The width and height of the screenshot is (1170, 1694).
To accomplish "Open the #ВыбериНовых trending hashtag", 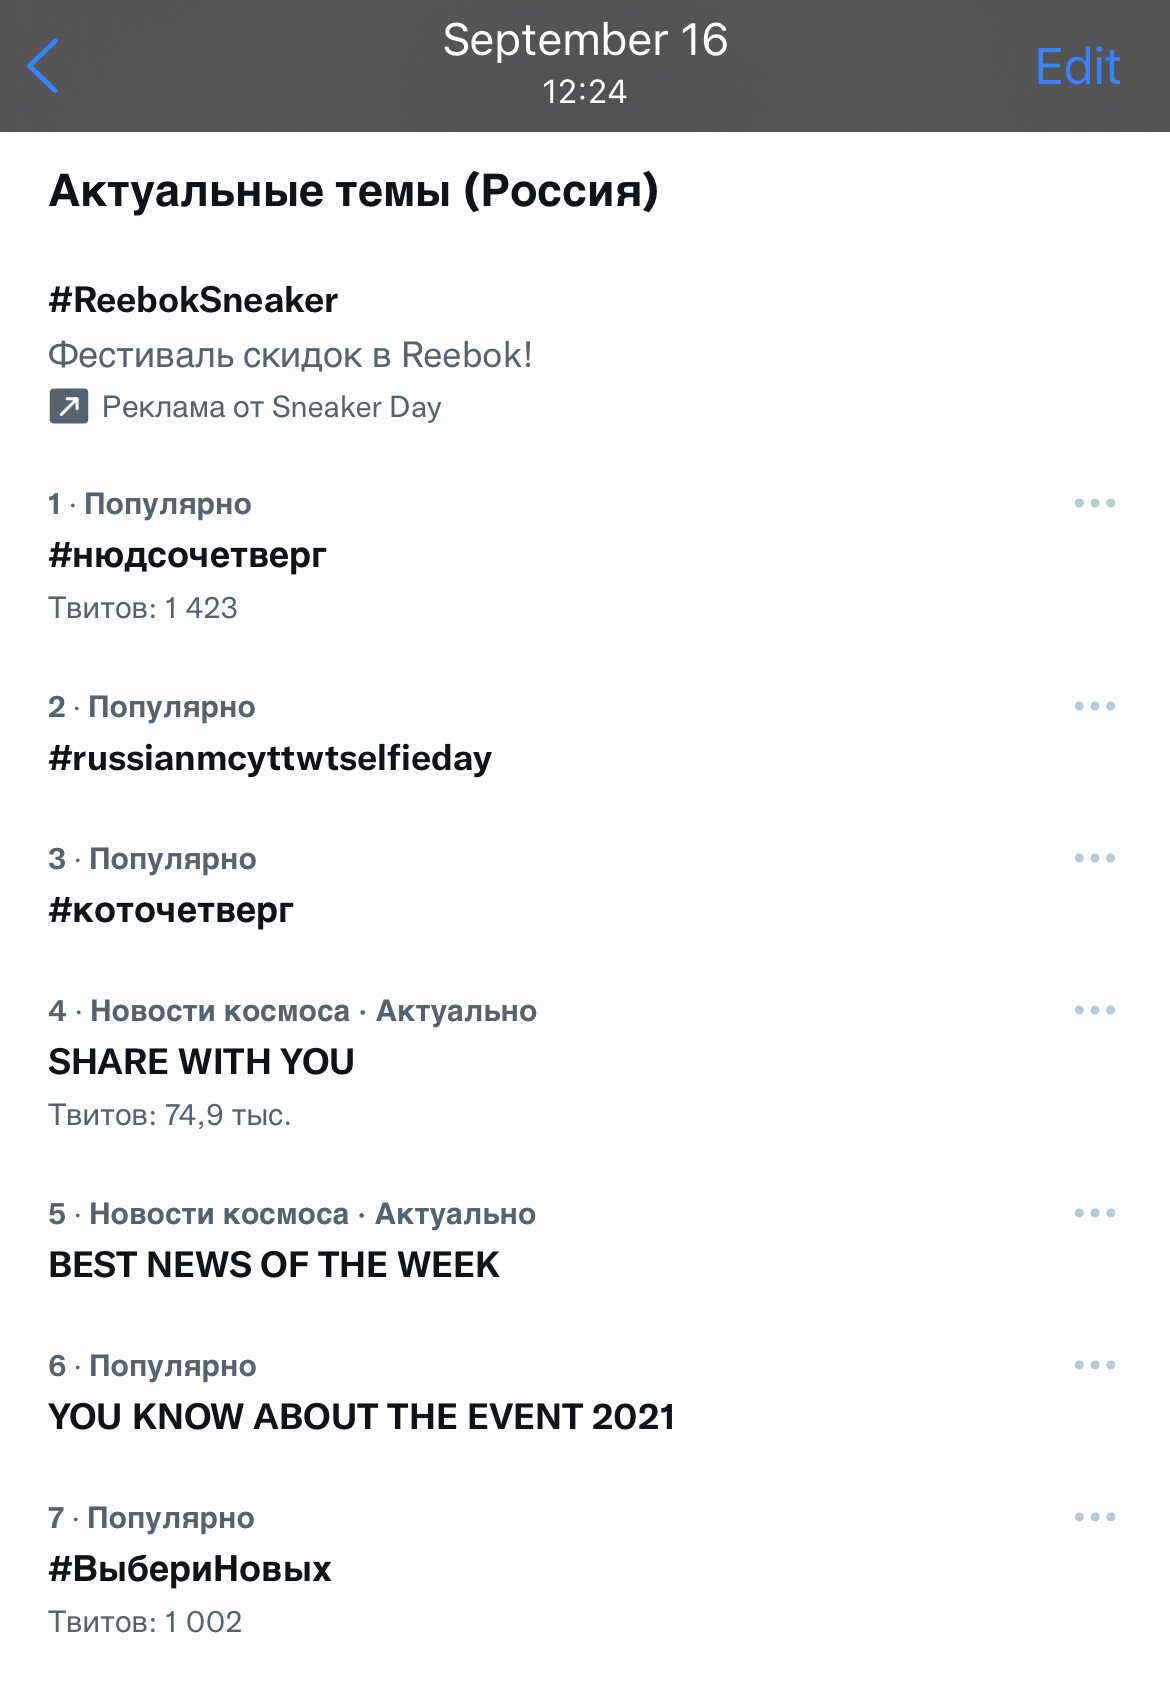I will 190,1569.
